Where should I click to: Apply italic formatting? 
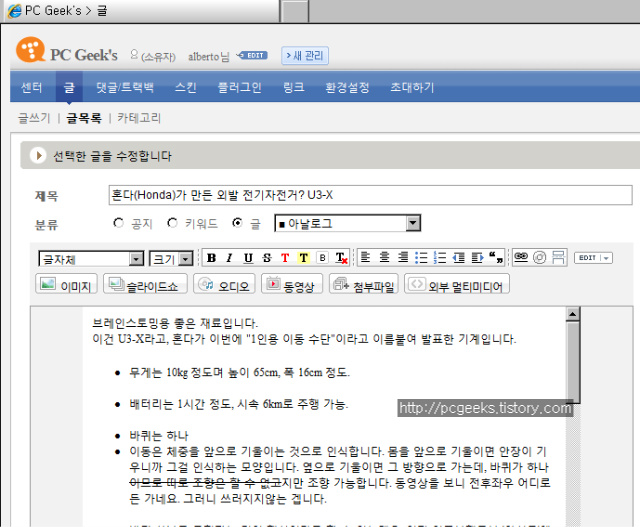229,258
